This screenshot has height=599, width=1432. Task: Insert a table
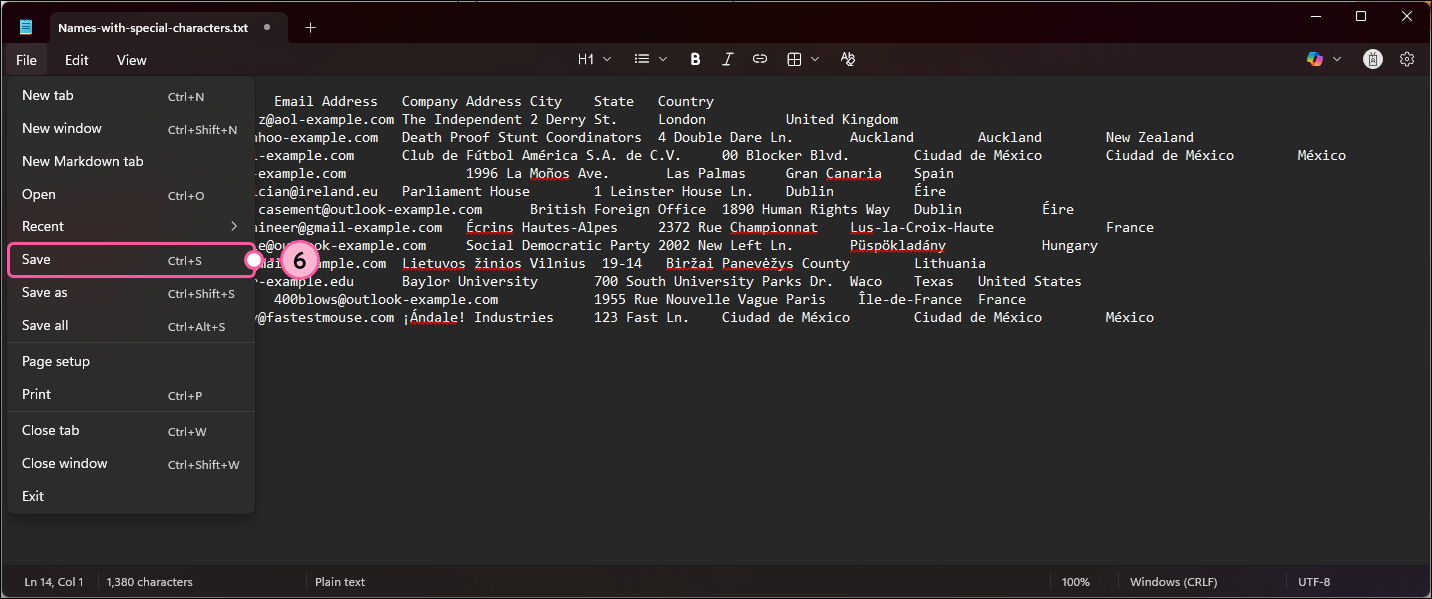(x=793, y=58)
